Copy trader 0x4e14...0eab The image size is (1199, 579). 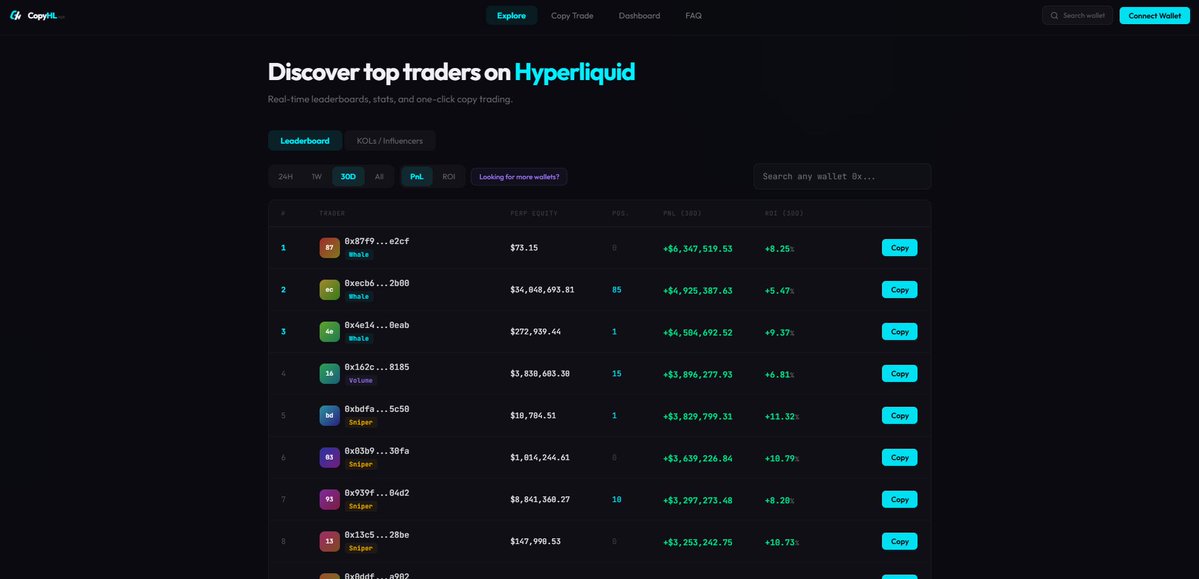(899, 332)
